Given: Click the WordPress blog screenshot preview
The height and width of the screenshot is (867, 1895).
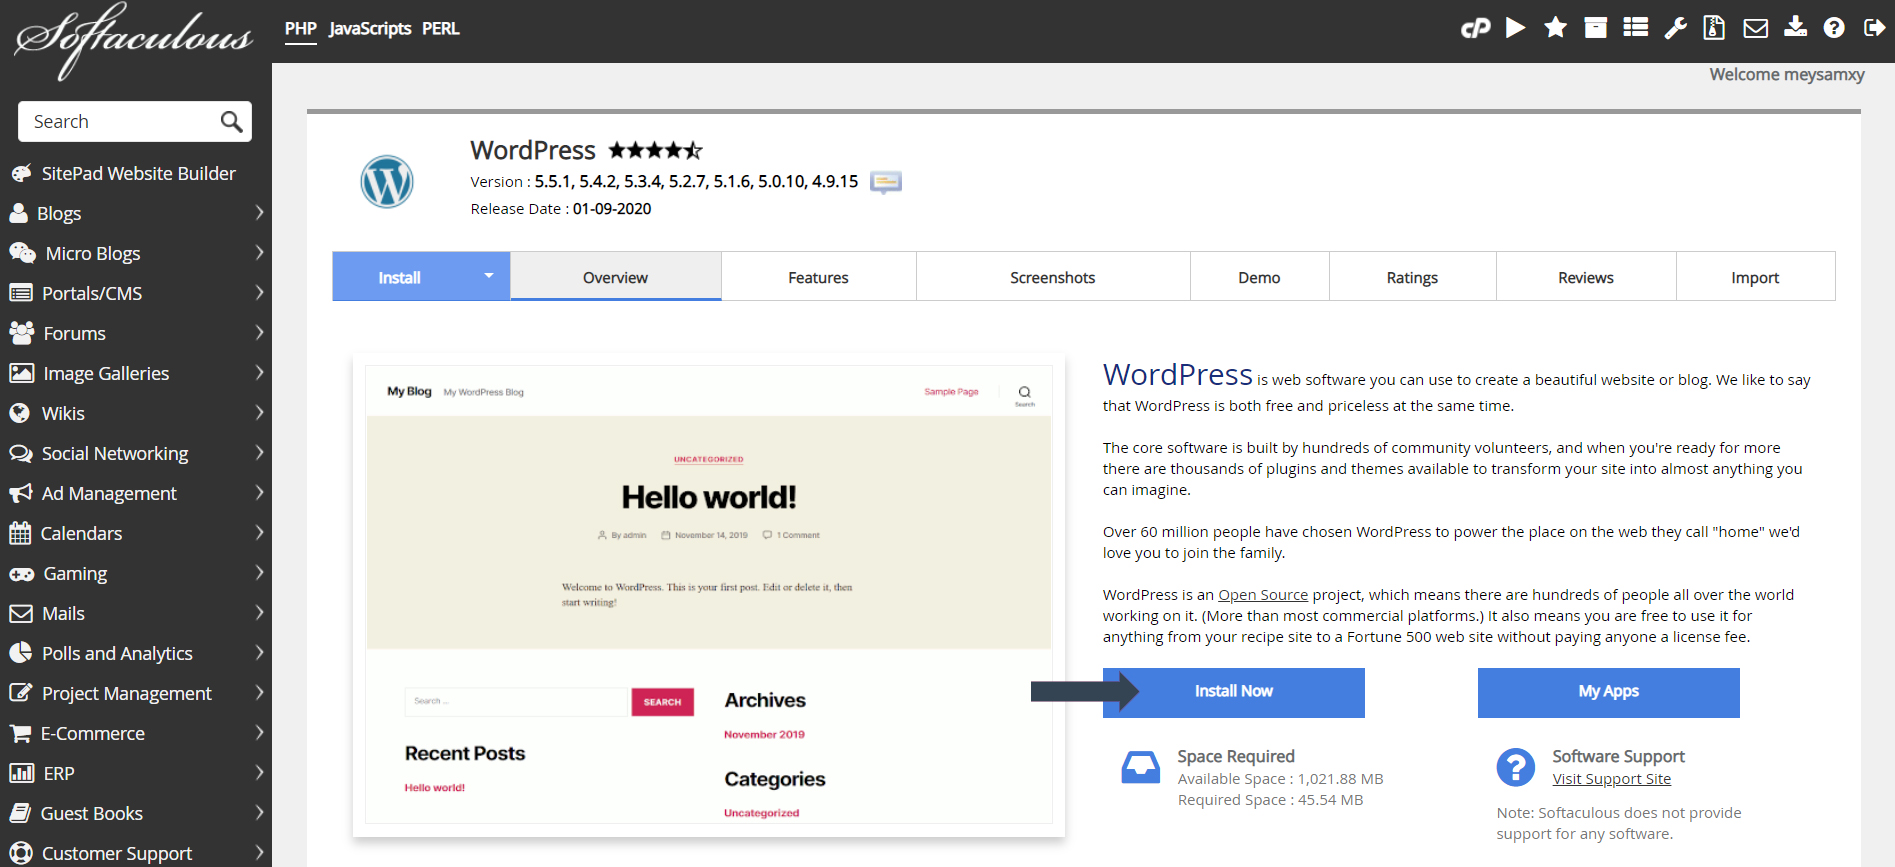Looking at the screenshot, I should pos(709,595).
